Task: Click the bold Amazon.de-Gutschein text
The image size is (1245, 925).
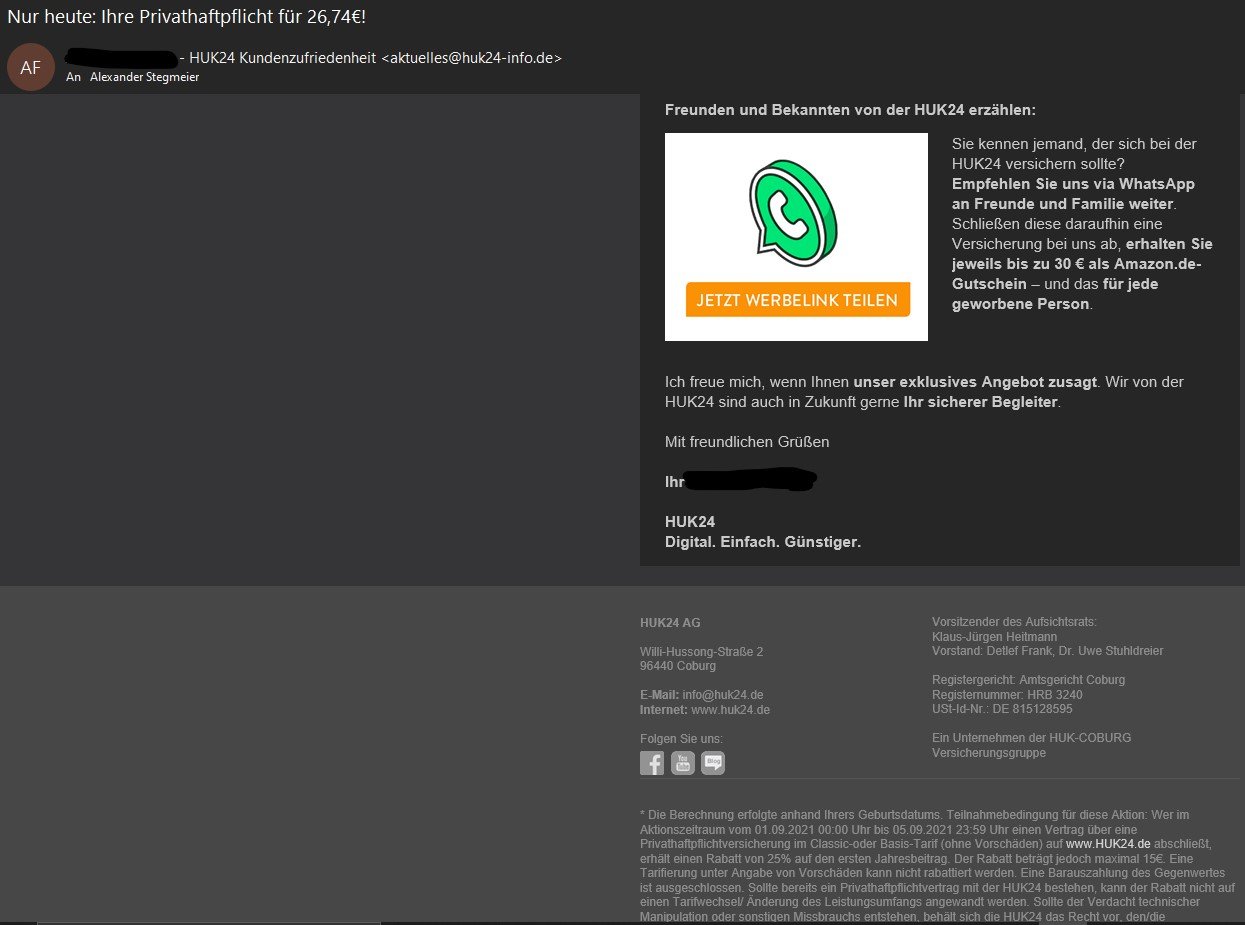Action: [1077, 274]
